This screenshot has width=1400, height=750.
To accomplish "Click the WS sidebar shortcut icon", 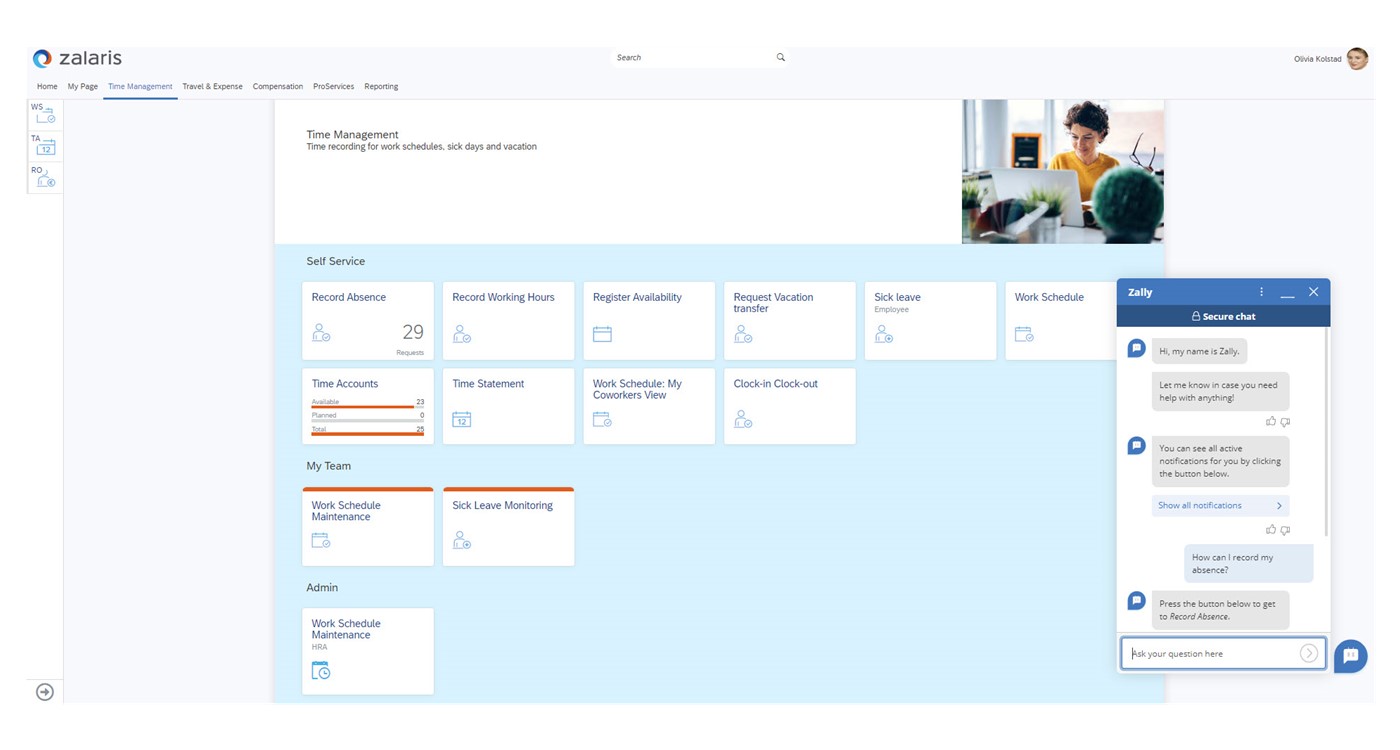I will click(x=45, y=114).
